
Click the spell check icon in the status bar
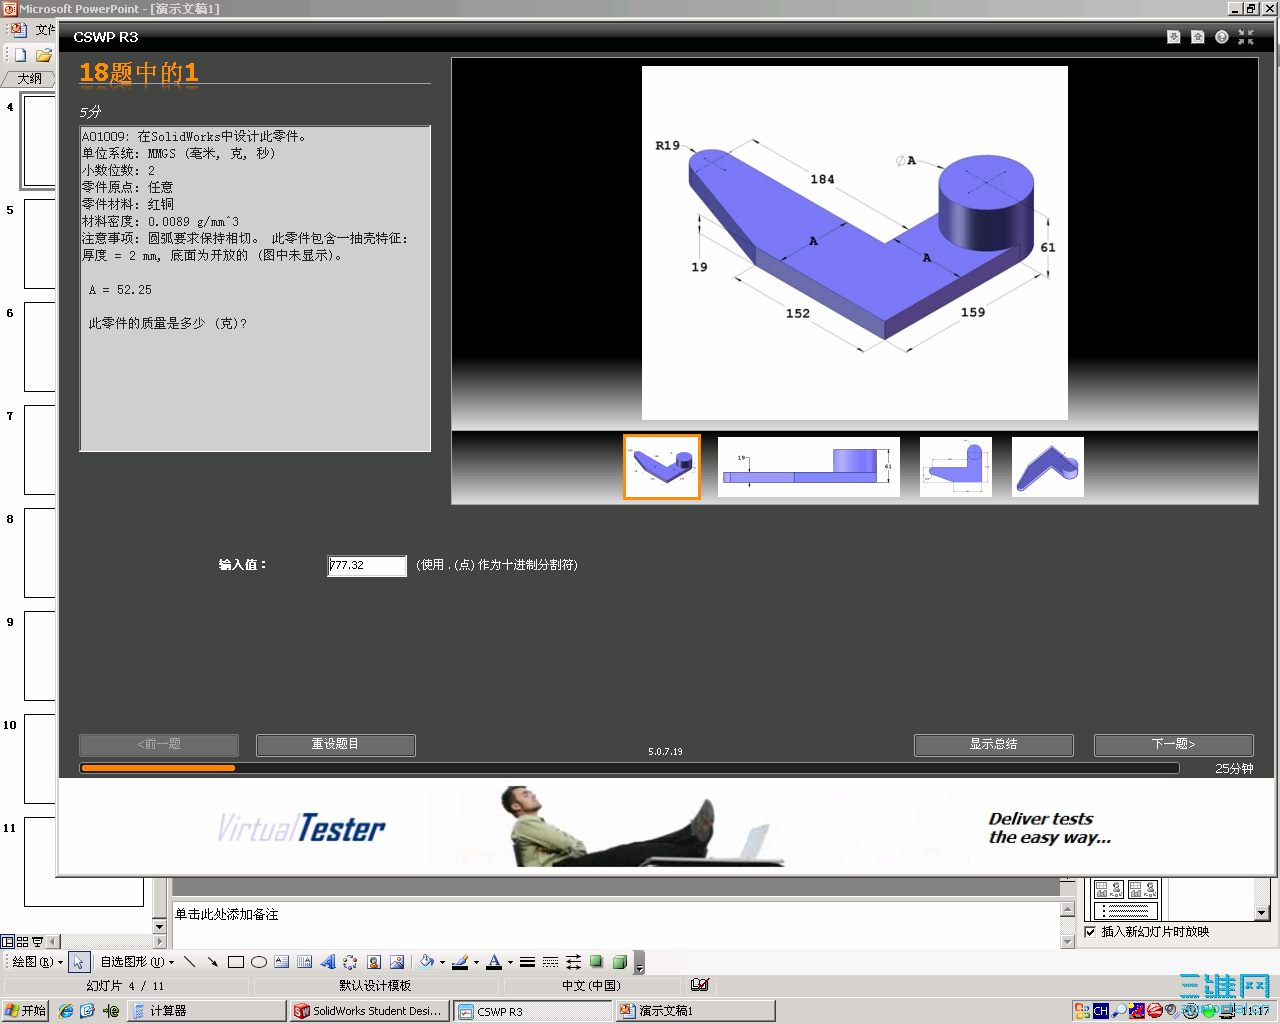(700, 985)
